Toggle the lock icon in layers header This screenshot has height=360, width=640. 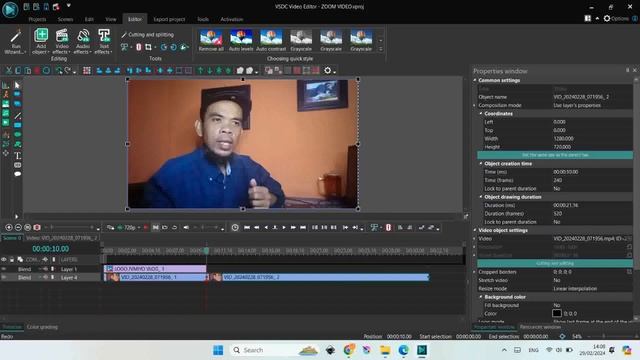point(12,259)
